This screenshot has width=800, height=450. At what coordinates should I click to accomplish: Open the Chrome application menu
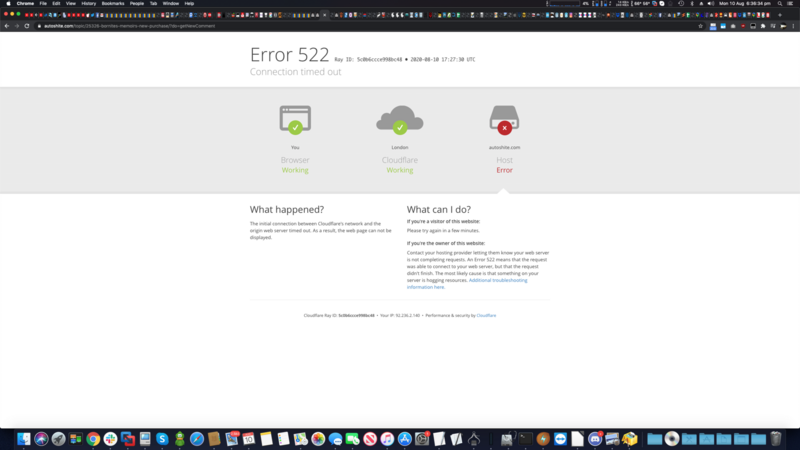point(25,4)
